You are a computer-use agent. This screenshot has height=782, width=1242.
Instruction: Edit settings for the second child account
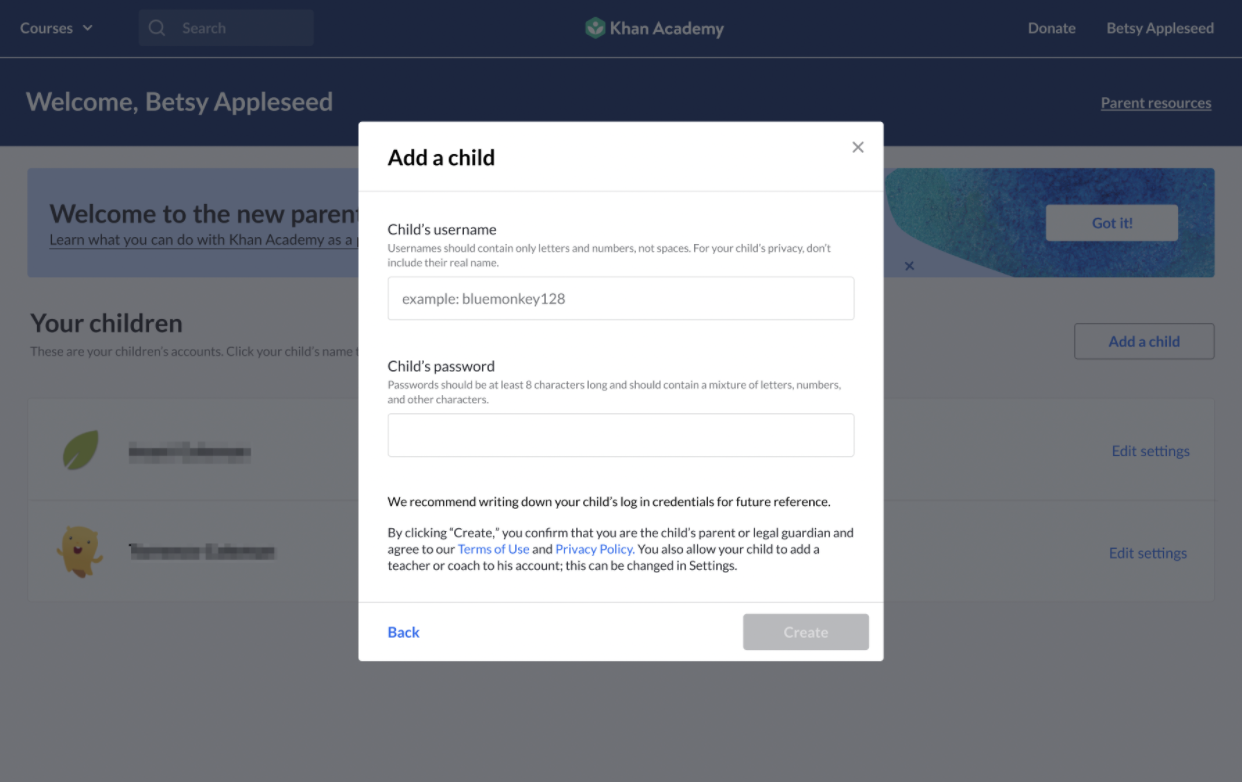pyautogui.click(x=1147, y=553)
